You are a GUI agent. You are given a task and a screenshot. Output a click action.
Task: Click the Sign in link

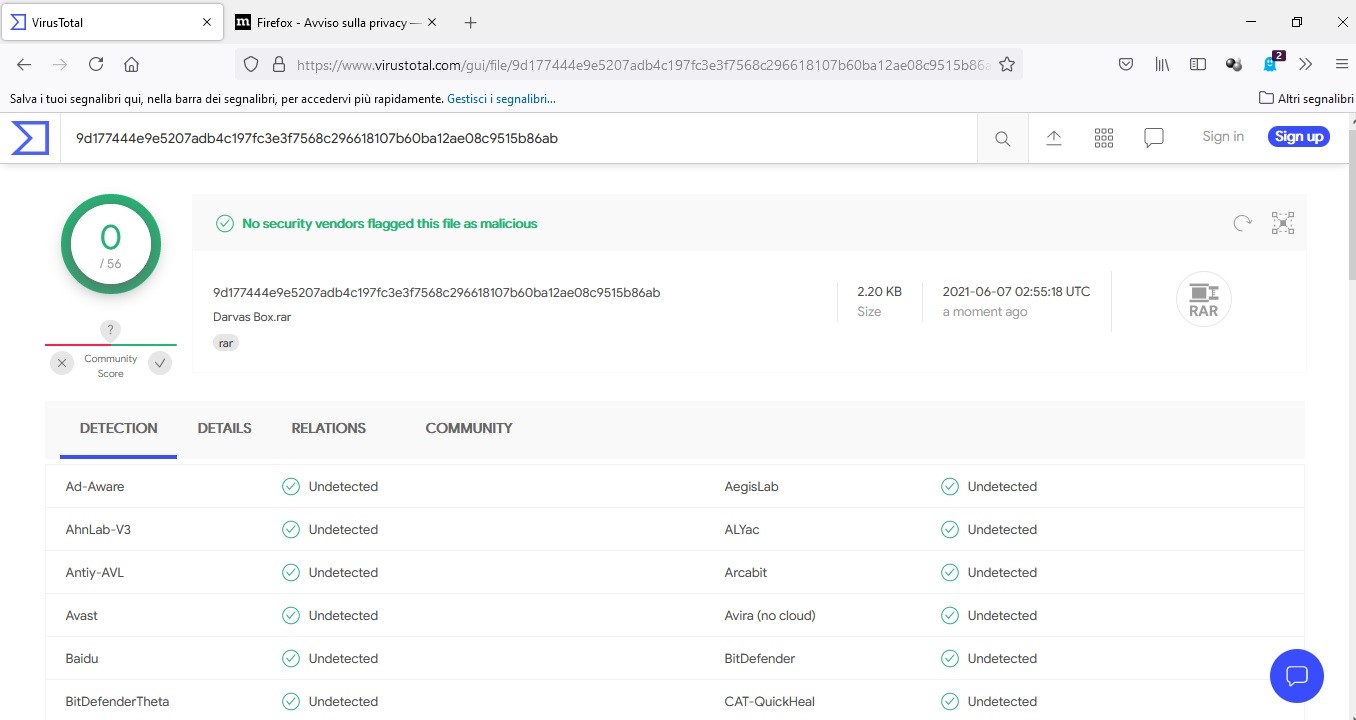(1223, 137)
